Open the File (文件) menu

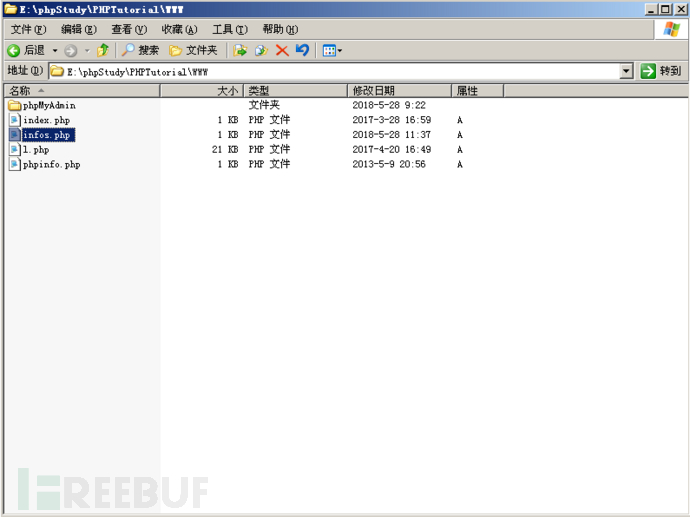[28, 29]
